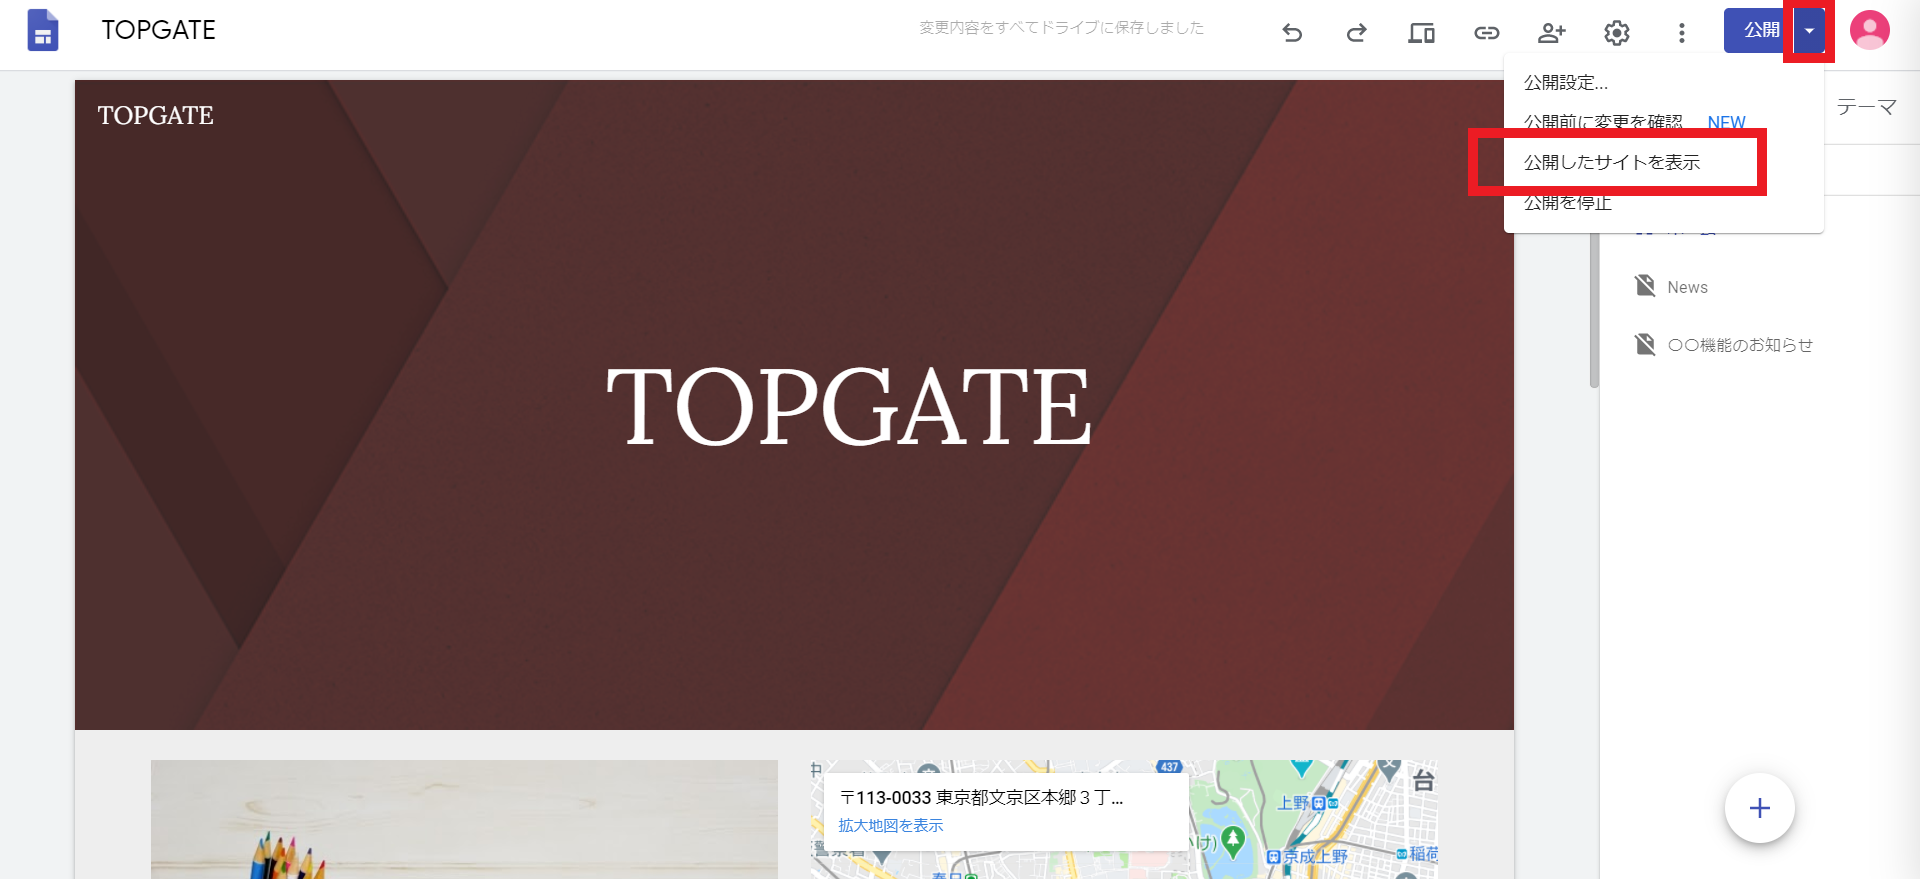Viewport: 1920px width, 879px height.
Task: Switch to the テーマ tab
Action: [x=1866, y=107]
